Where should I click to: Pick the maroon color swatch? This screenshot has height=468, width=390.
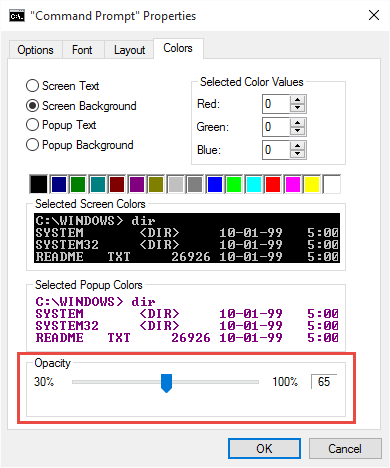(117, 184)
